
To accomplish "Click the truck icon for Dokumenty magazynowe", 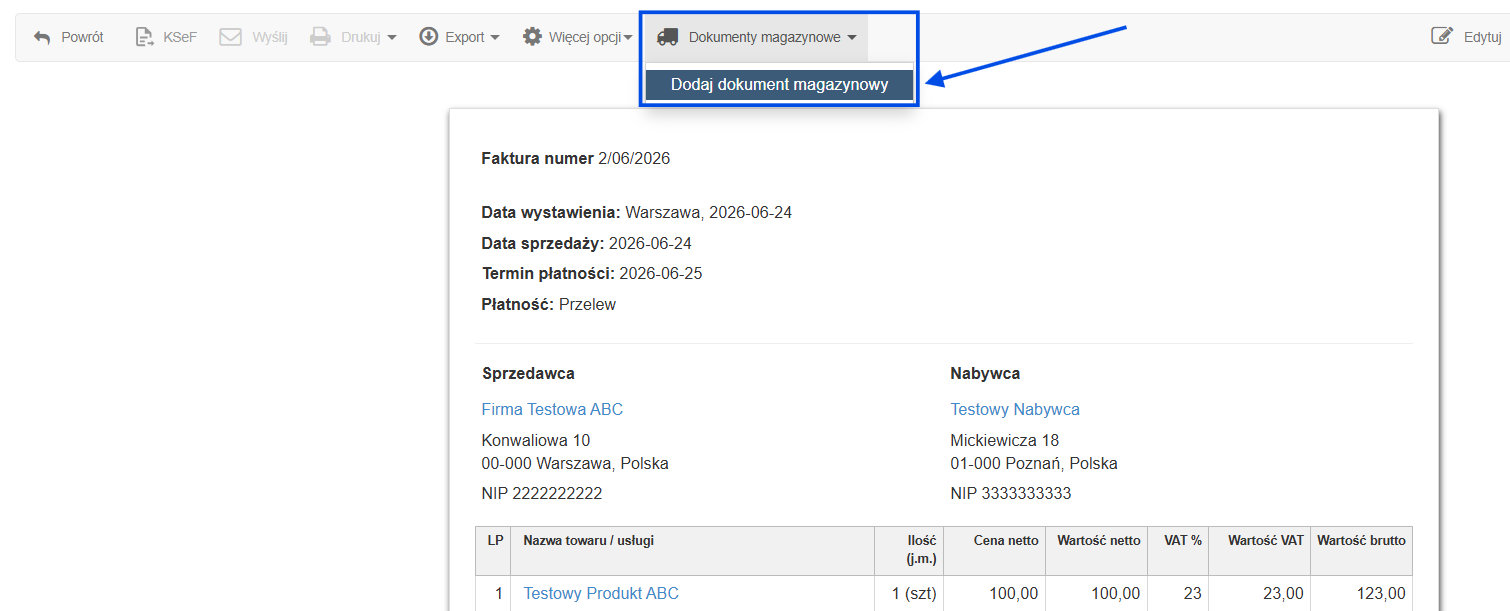I will [x=668, y=37].
